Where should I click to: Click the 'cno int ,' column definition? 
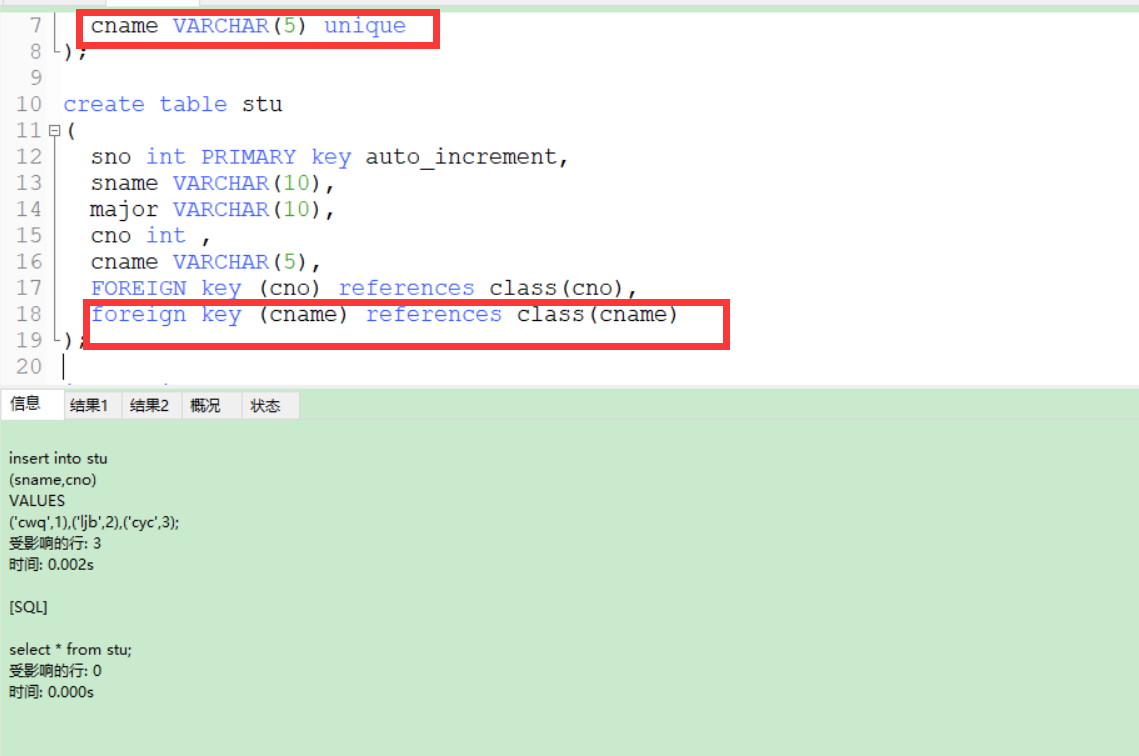tap(150, 235)
